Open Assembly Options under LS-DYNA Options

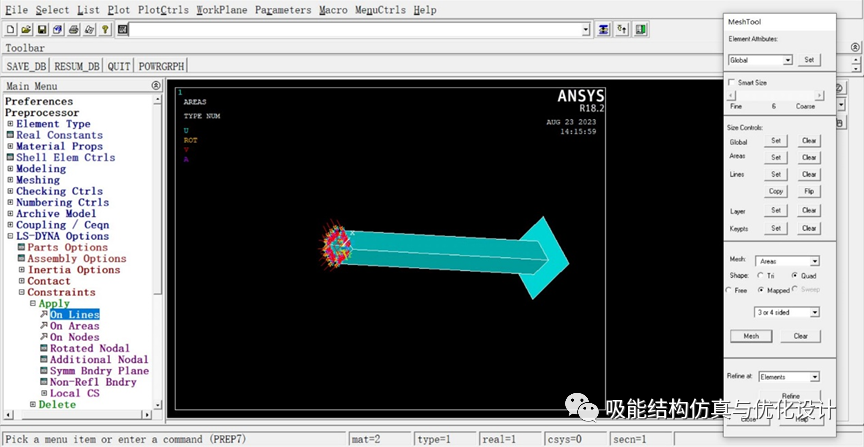(x=77, y=258)
